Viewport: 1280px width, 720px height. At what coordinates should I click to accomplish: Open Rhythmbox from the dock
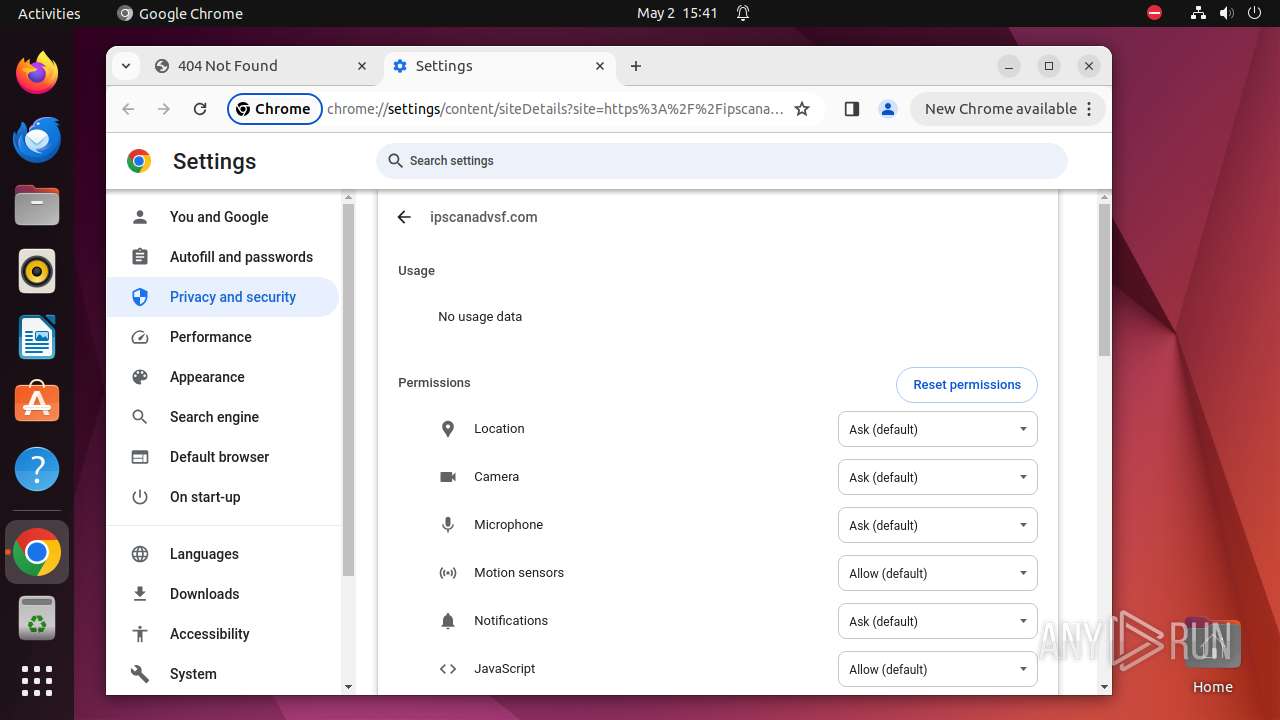tap(37, 271)
